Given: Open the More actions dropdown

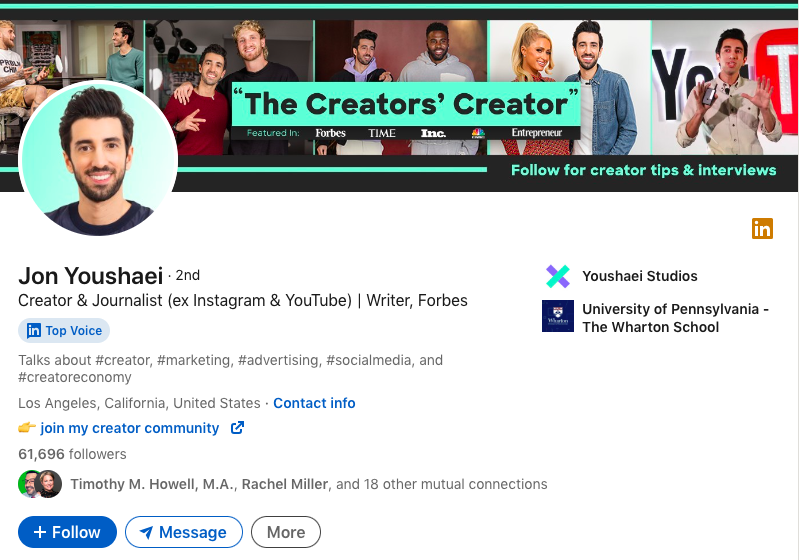Looking at the screenshot, I should tap(286, 532).
